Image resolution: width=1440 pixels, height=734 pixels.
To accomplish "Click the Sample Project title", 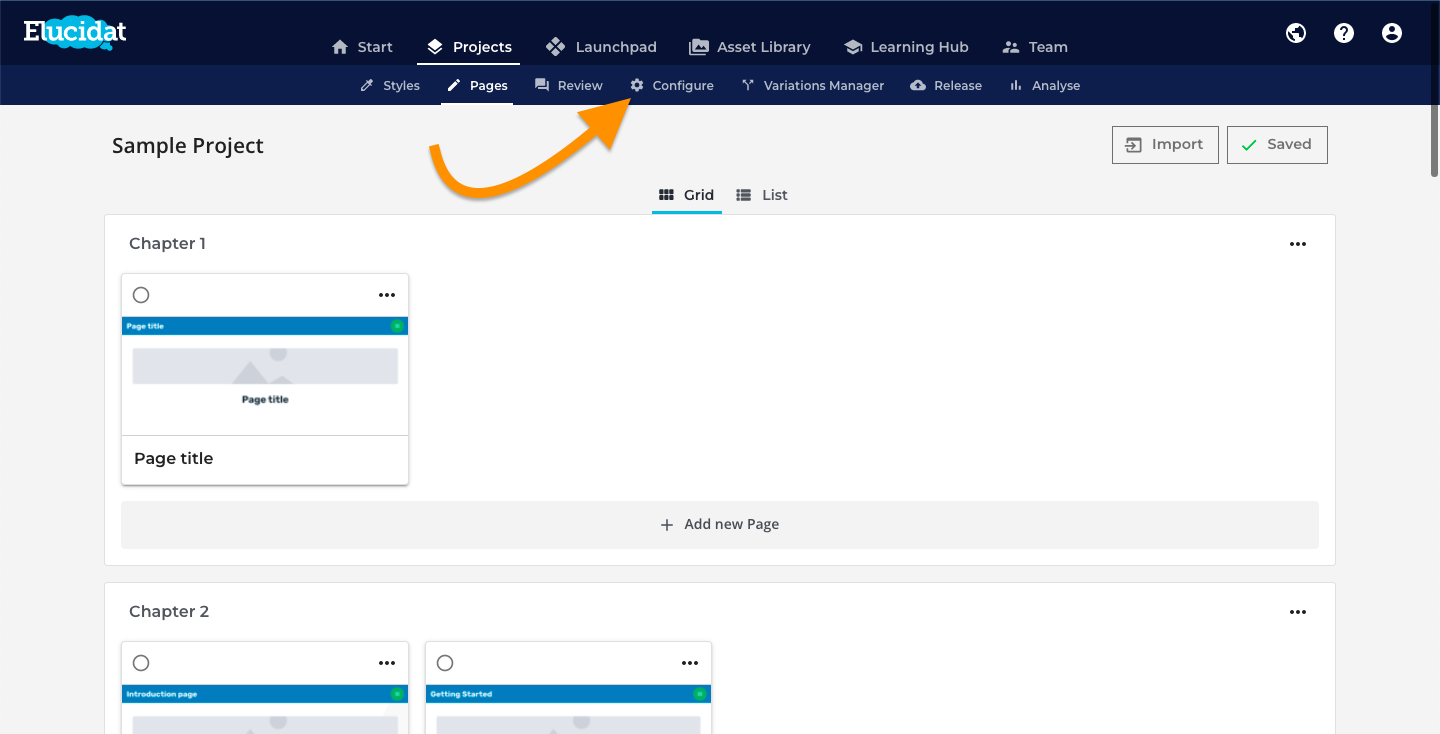I will pyautogui.click(x=188, y=146).
